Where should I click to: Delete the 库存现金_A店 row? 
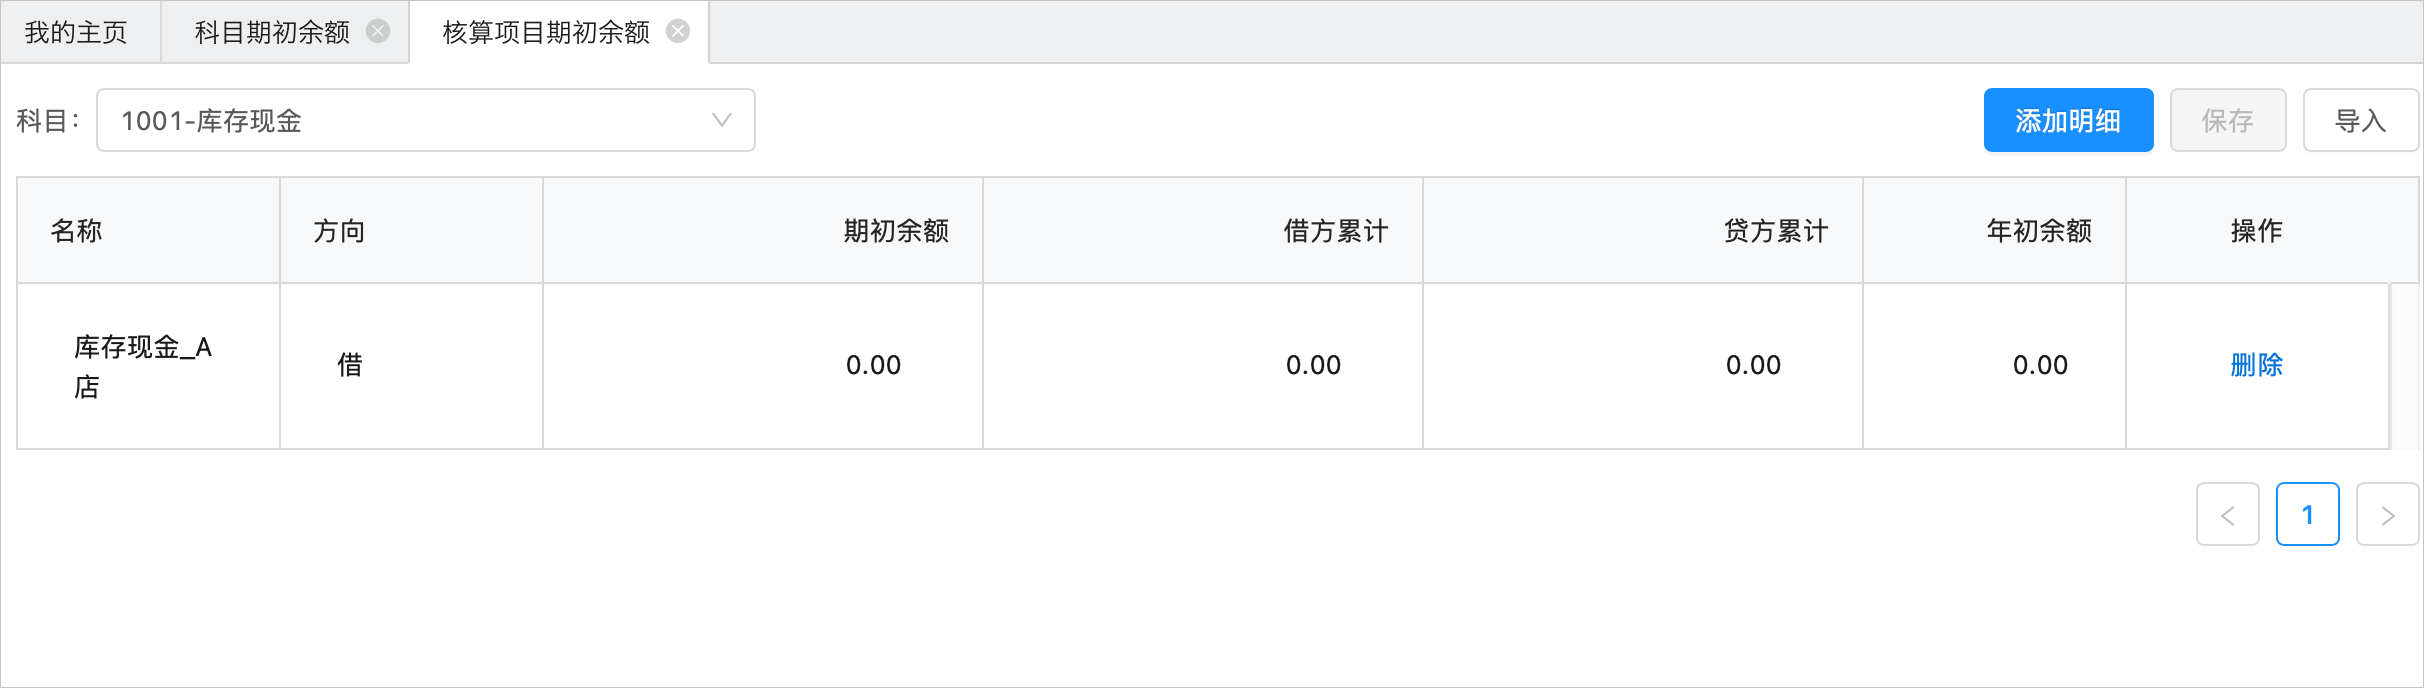pyautogui.click(x=2257, y=365)
